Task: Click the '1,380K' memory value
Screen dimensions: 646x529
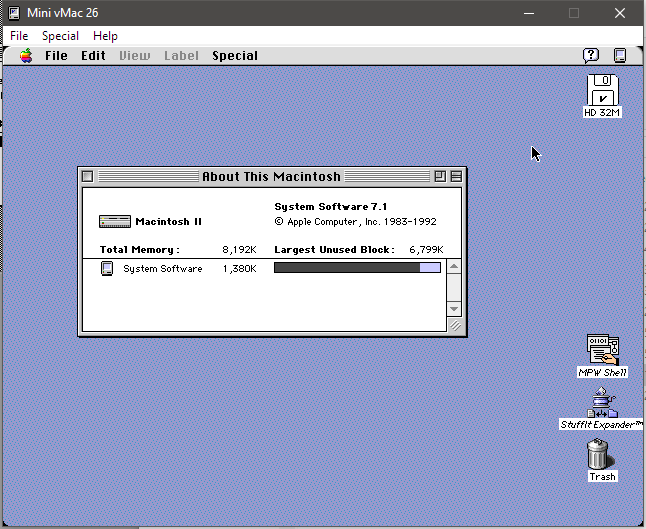Action: pos(239,269)
